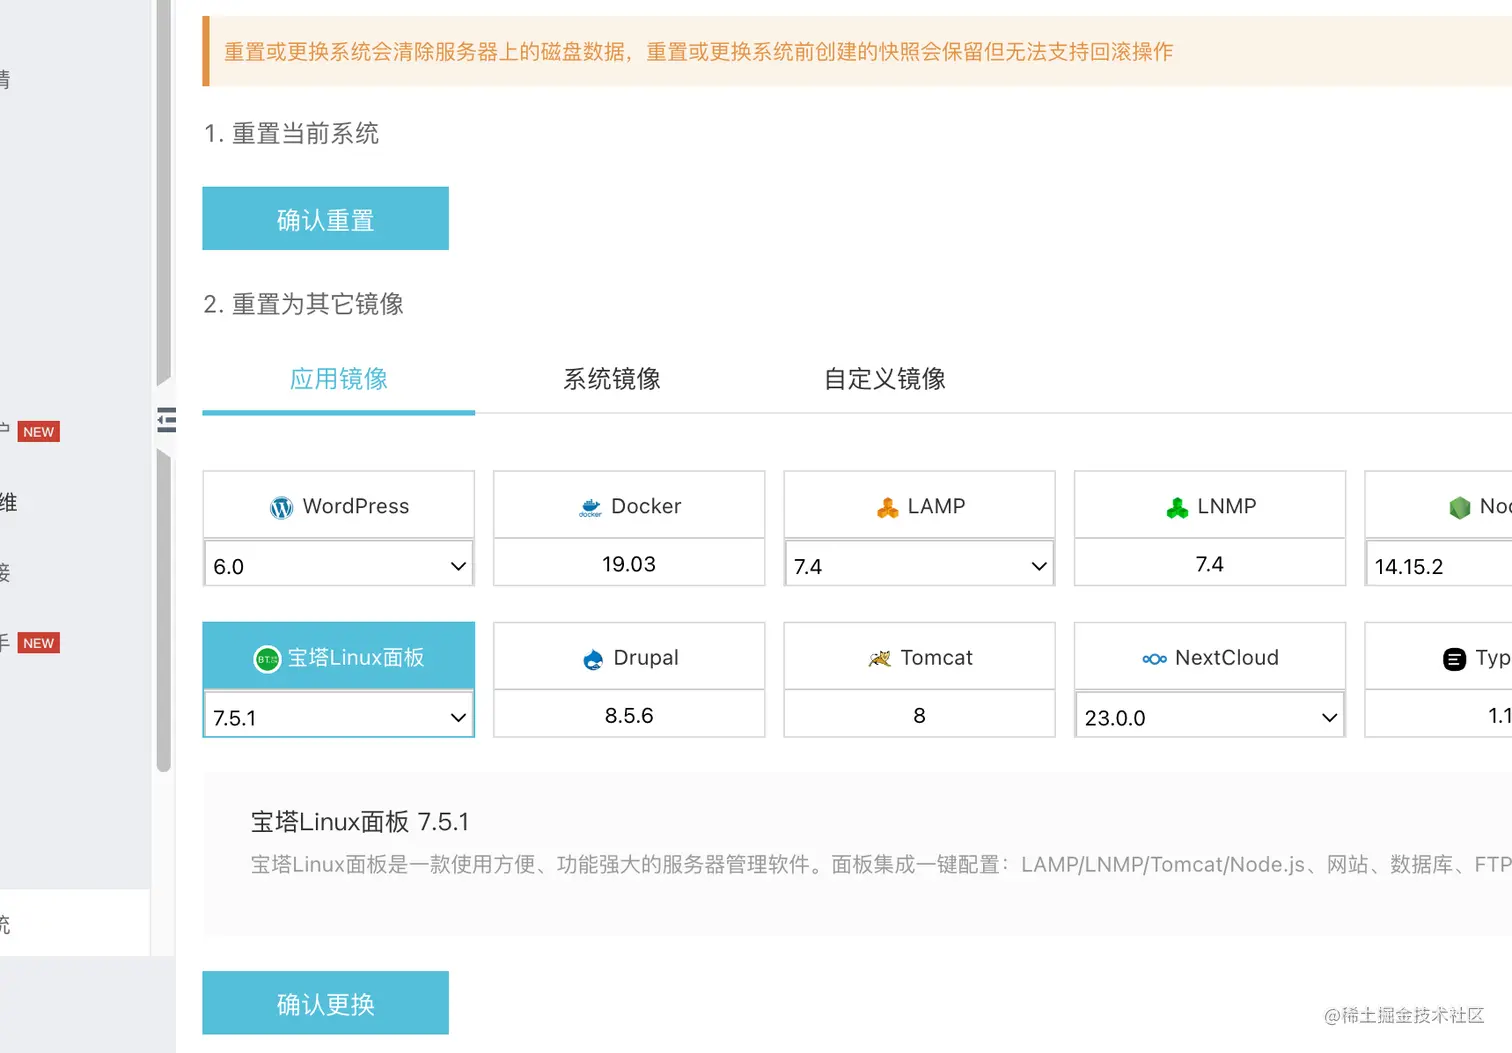Click the 确认更换 button
This screenshot has height=1053, width=1512.
[x=325, y=1003]
